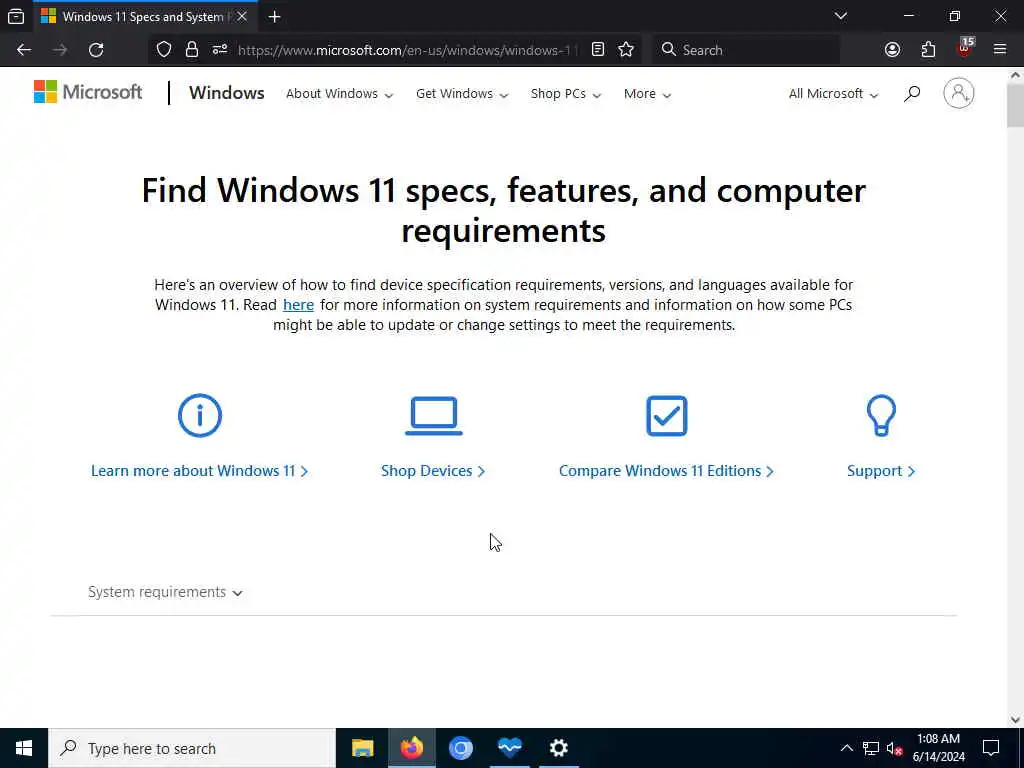The width and height of the screenshot is (1024, 768).
Task: Click the info circle icon
Action: (200, 415)
